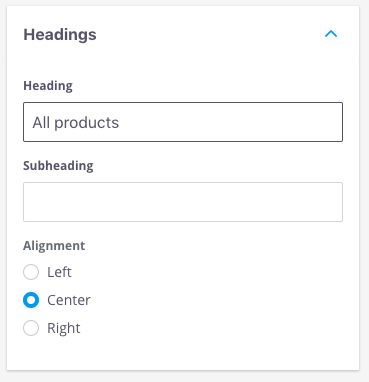The image size is (369, 382).
Task: Click the word 'All' in Heading field
Action: (x=41, y=122)
